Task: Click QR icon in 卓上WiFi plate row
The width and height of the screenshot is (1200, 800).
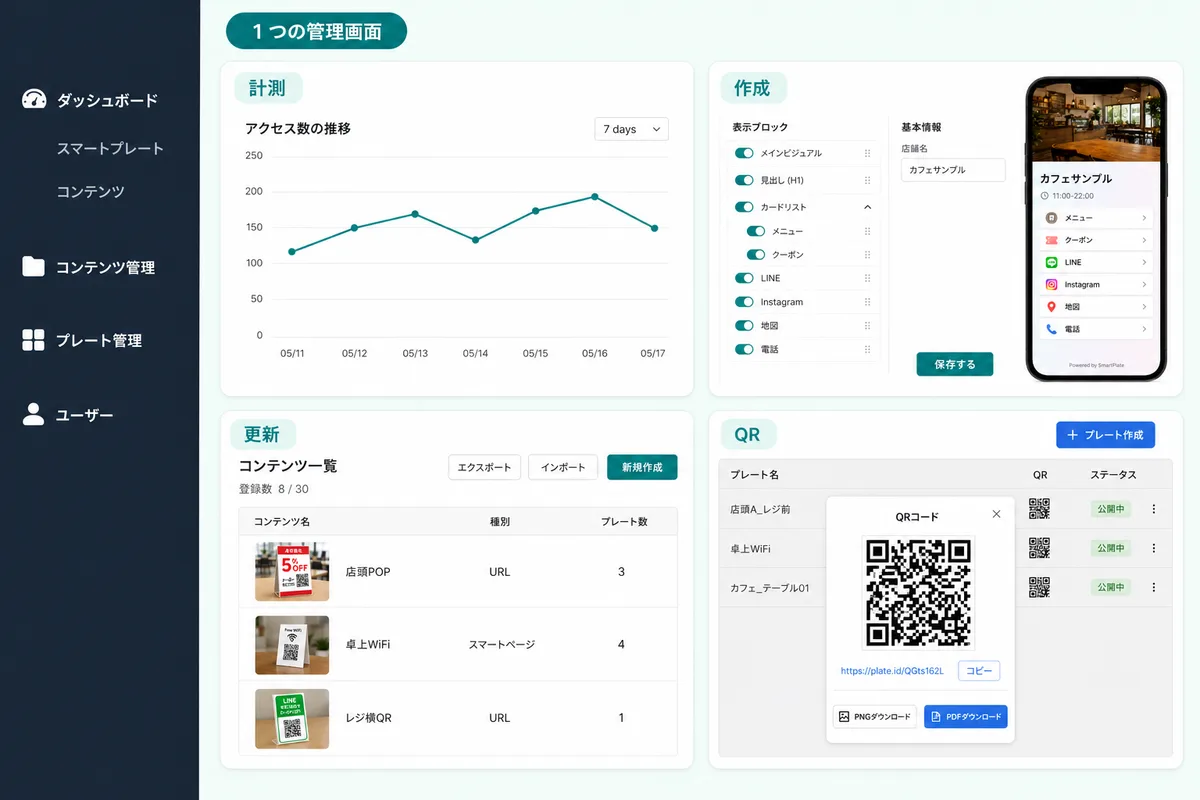Action: pyautogui.click(x=1040, y=548)
